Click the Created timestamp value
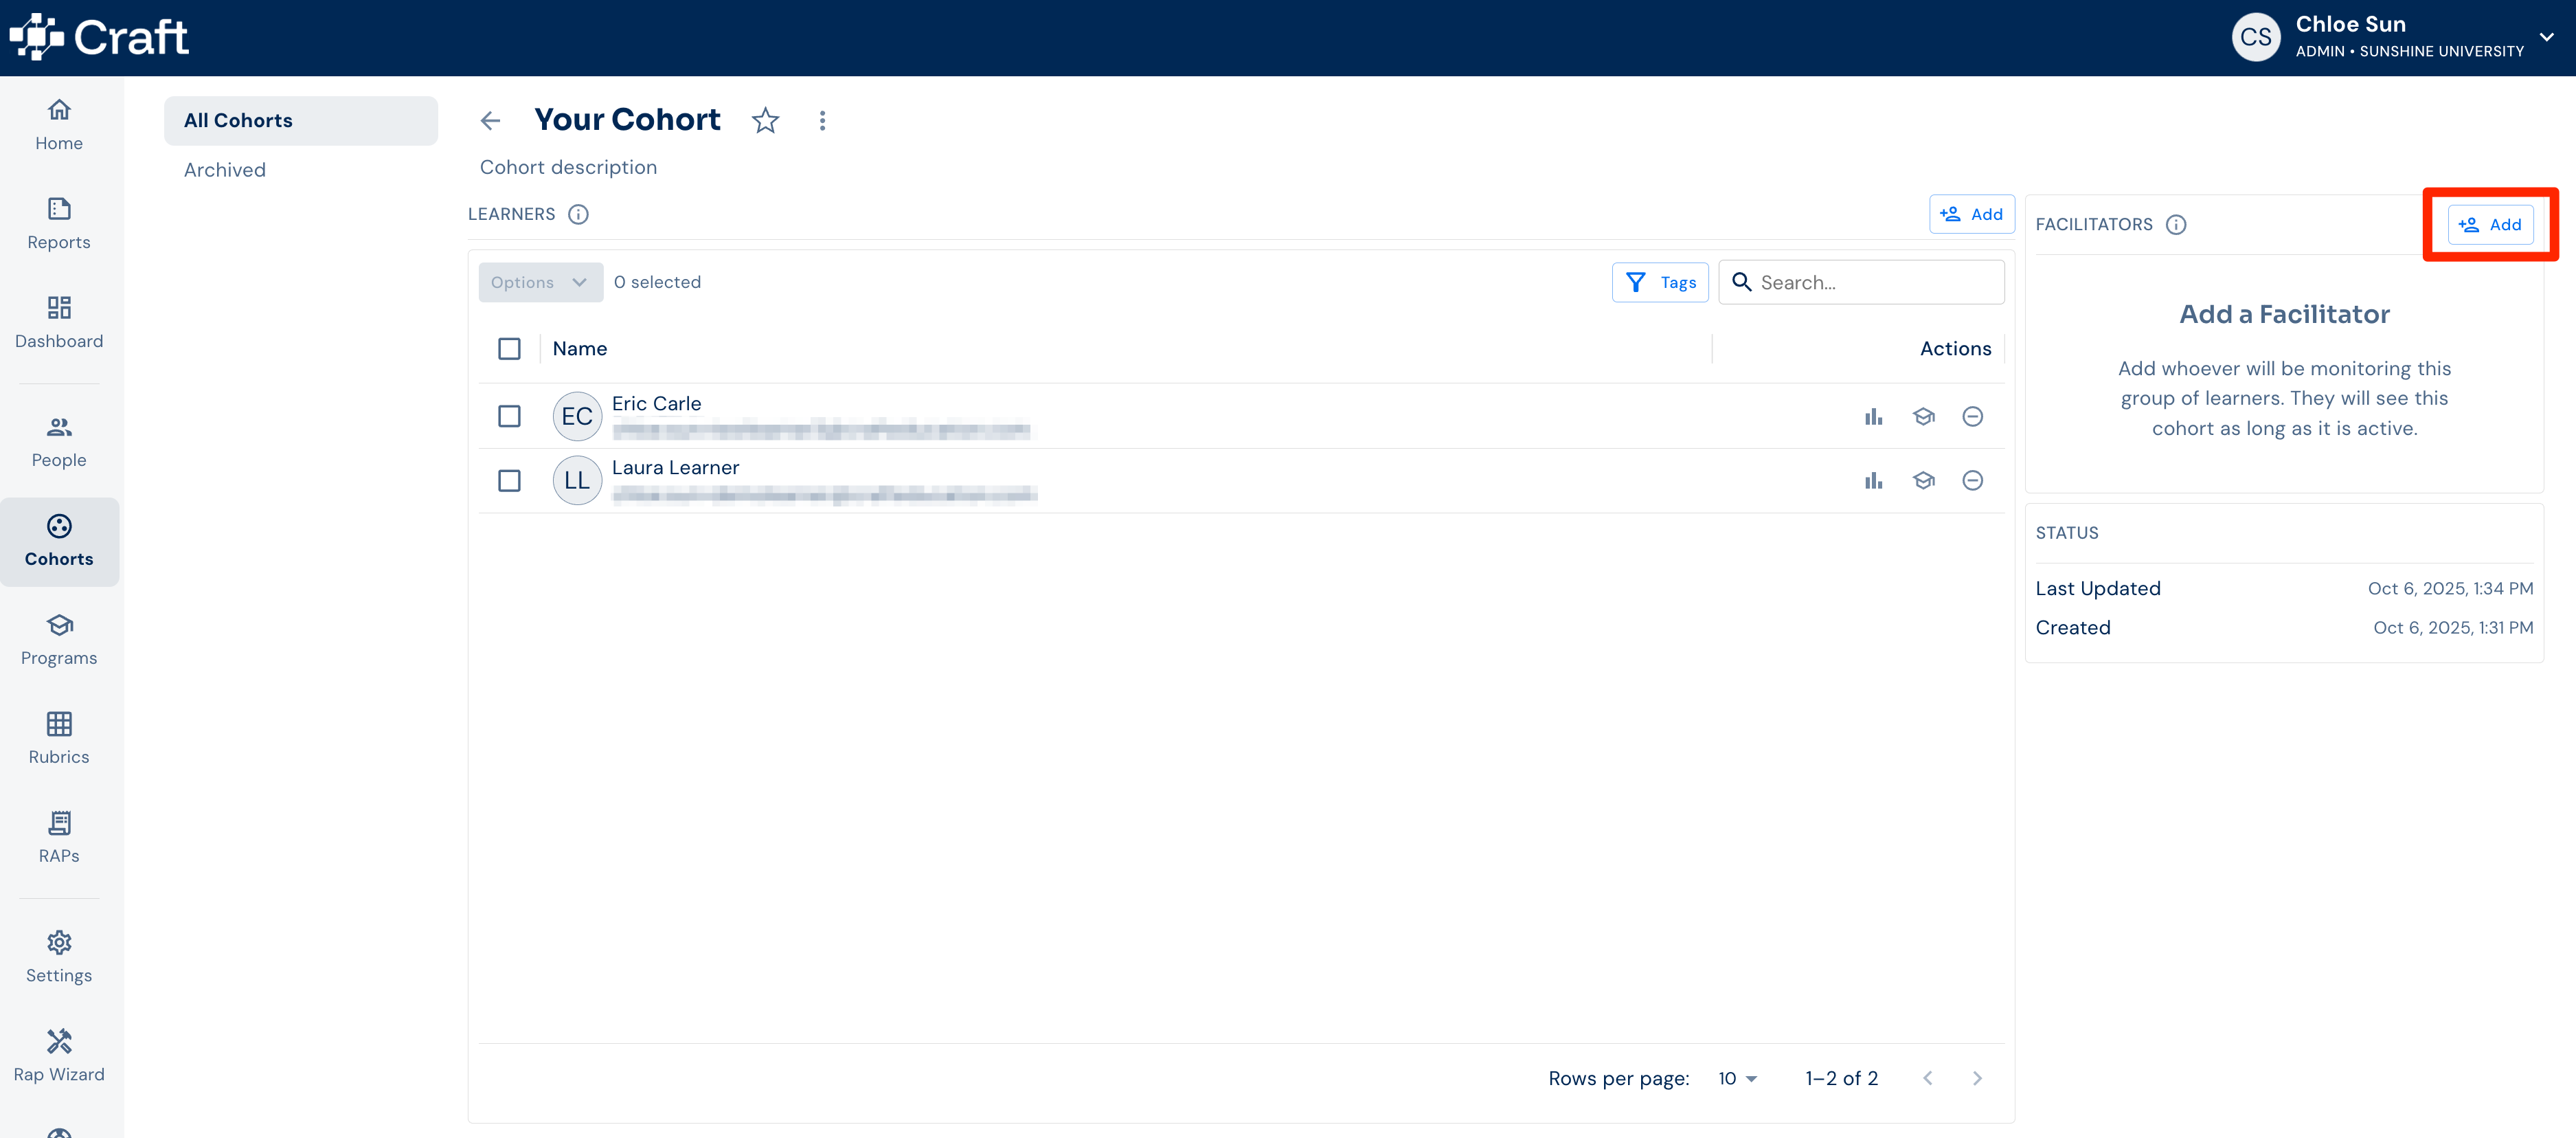The image size is (2576, 1138). (x=2452, y=627)
